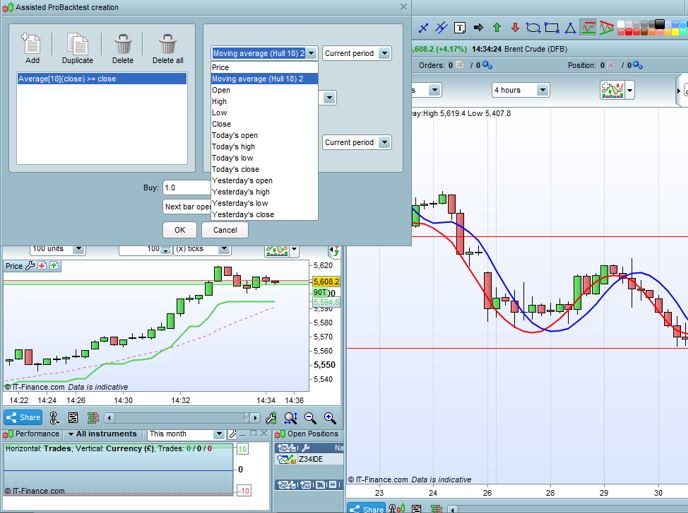Screen dimensions: 688x513
Task: Choose Price from the dropdown list
Action: tap(264, 67)
